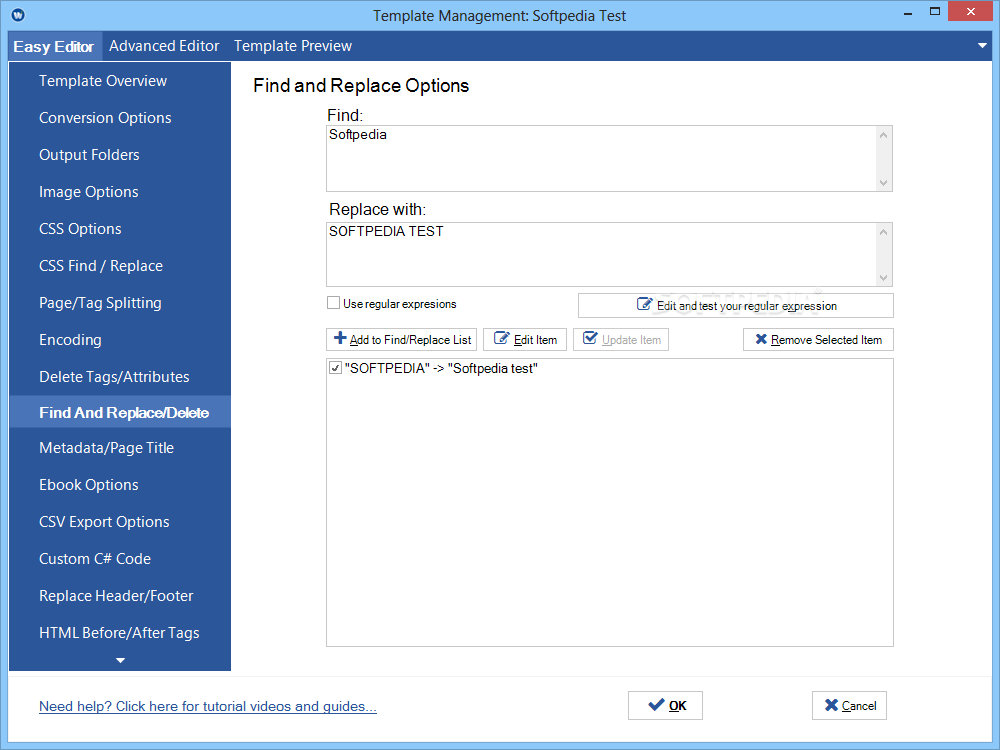Click inside the Find text field
The image size is (1000, 750).
[x=601, y=158]
